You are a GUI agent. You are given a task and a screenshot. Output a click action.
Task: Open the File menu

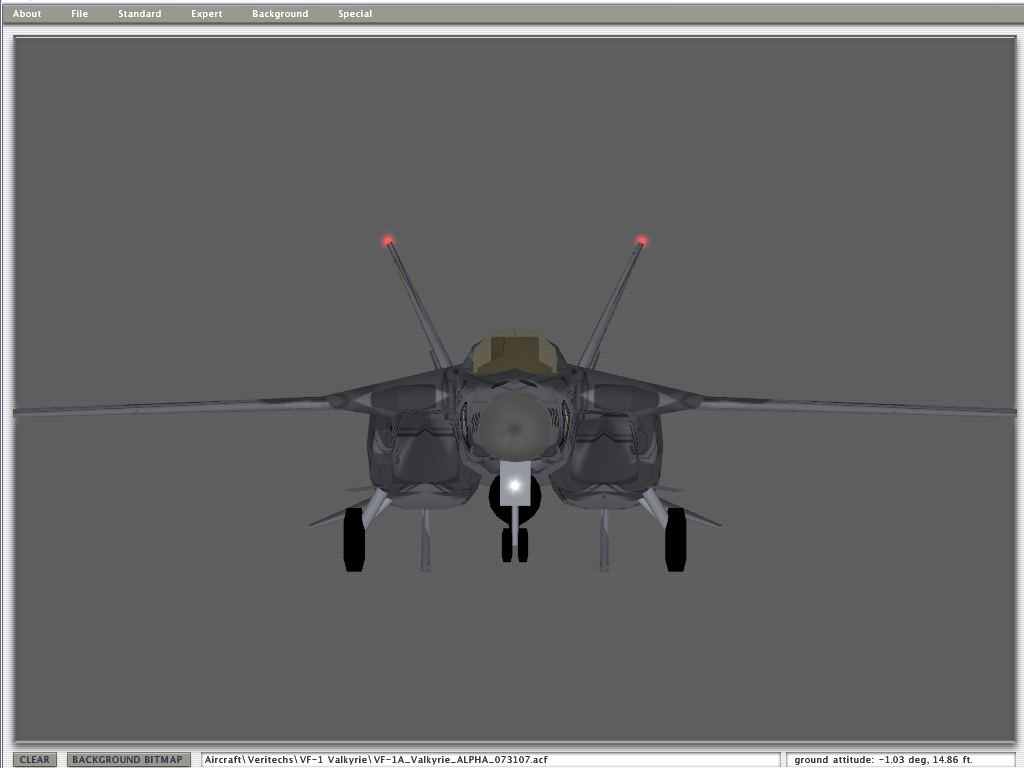[80, 14]
